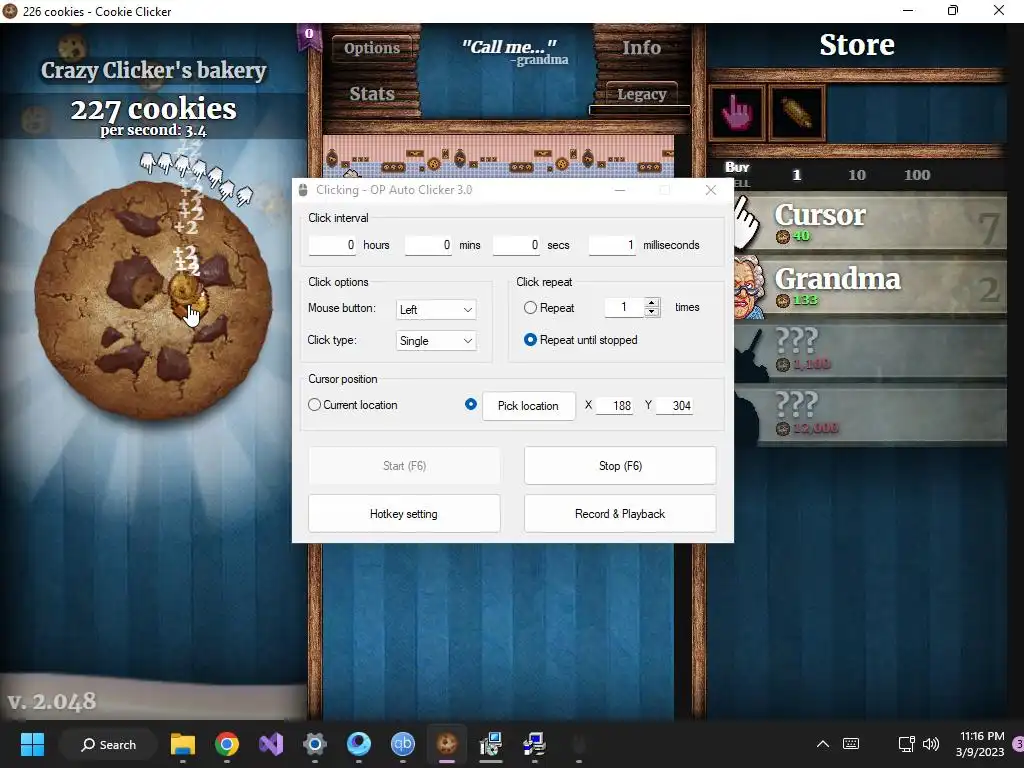The width and height of the screenshot is (1024, 768).
Task: Click the X coordinate field
Action: coord(615,406)
